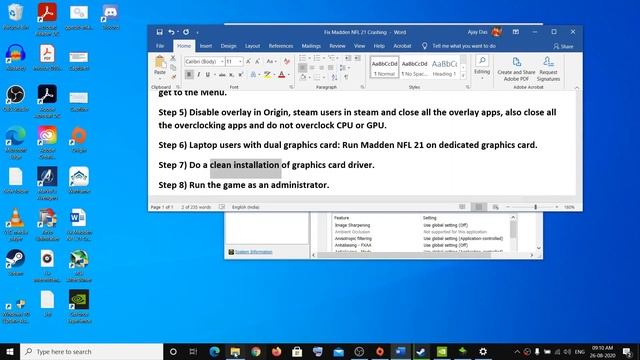Click System Information link in background window
This screenshot has height=360, width=640.
(253, 252)
